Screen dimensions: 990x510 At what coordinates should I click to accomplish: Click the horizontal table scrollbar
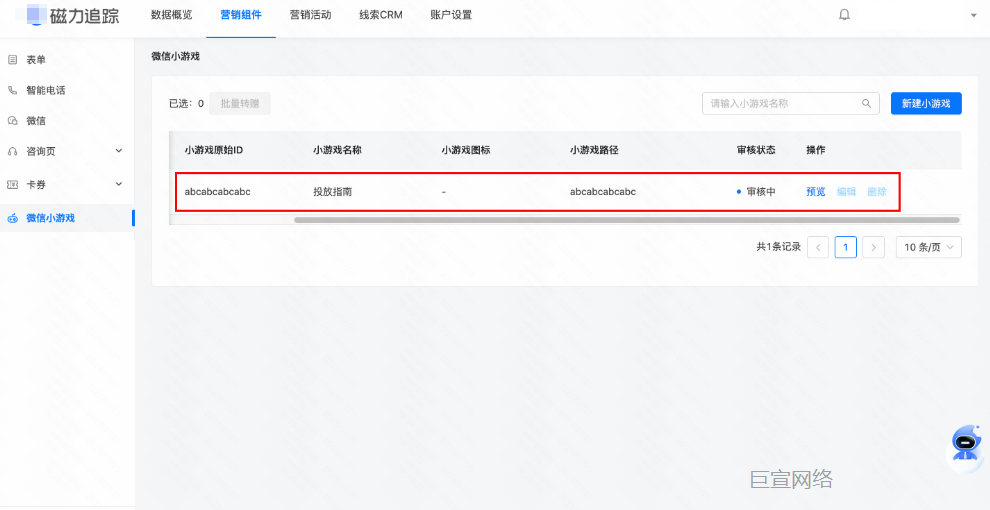coord(627,220)
